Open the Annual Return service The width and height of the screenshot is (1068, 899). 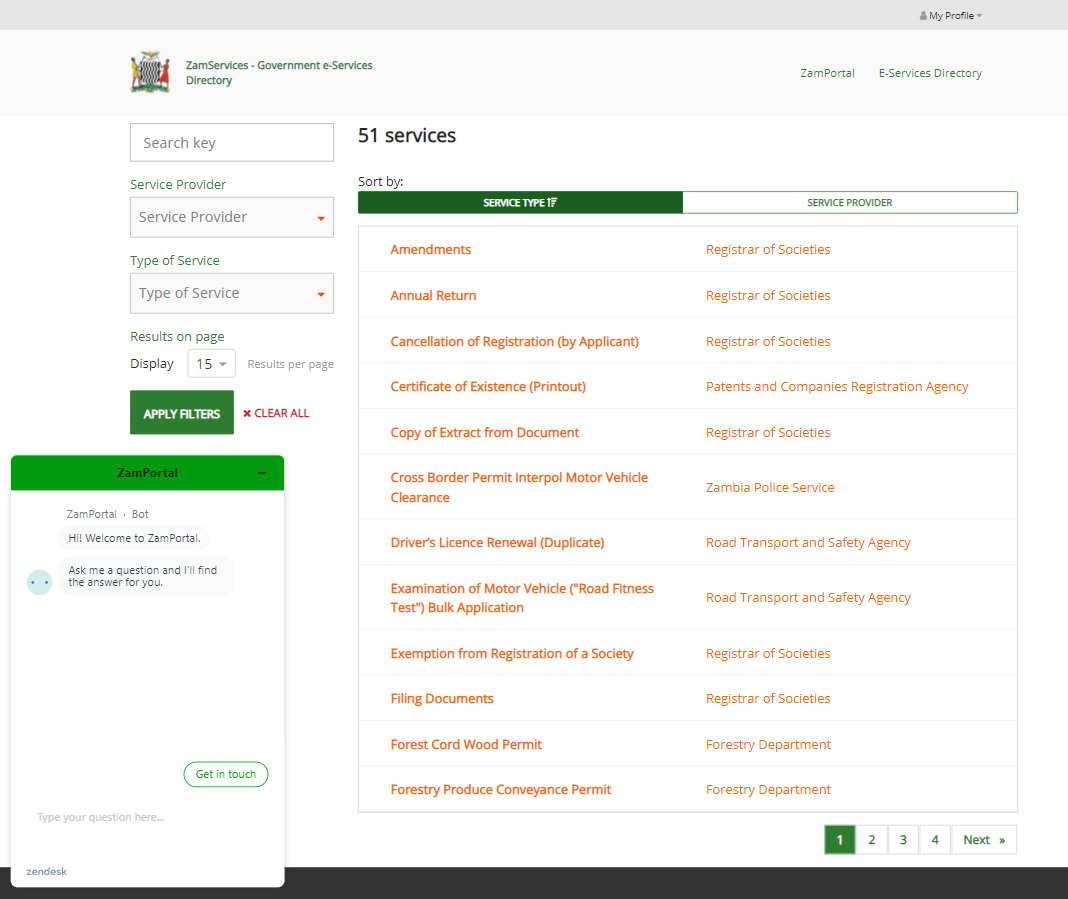[x=433, y=296]
